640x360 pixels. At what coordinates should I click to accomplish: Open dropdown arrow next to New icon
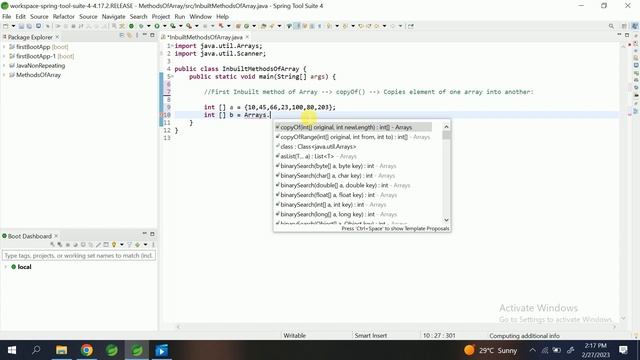pos(13,26)
